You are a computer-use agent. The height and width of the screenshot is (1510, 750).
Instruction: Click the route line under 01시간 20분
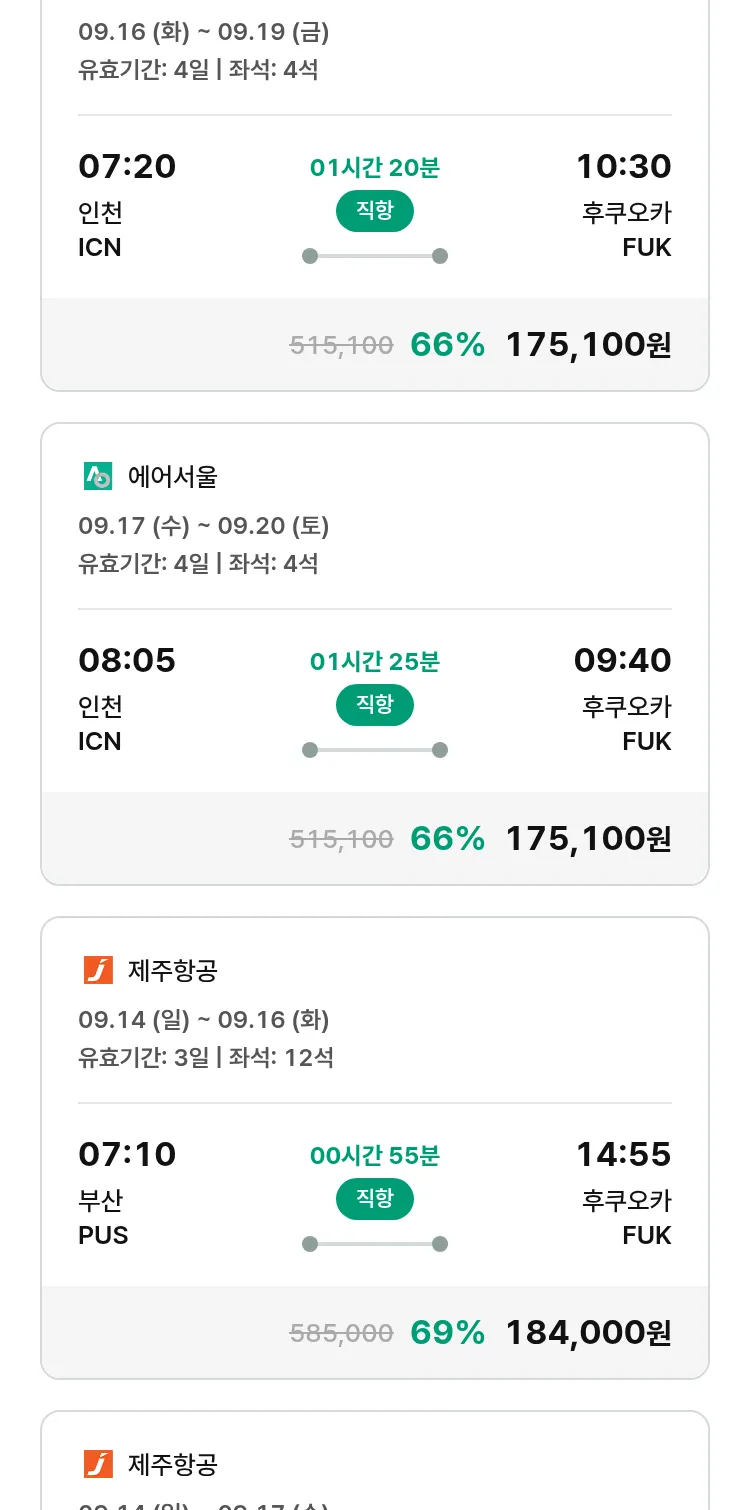pyautogui.click(x=374, y=256)
